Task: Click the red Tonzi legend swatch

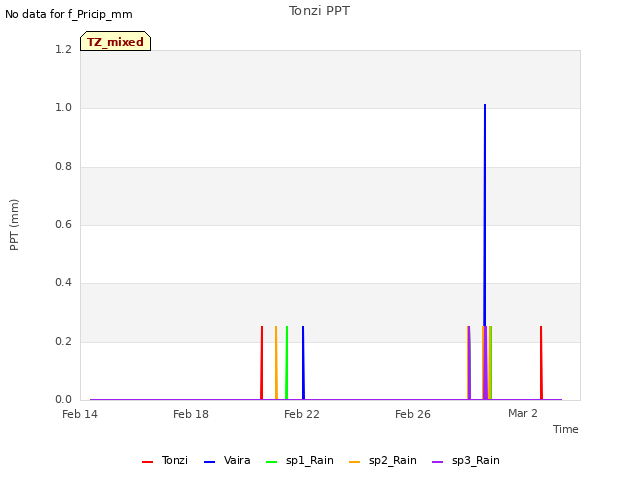Action: pyautogui.click(x=147, y=462)
